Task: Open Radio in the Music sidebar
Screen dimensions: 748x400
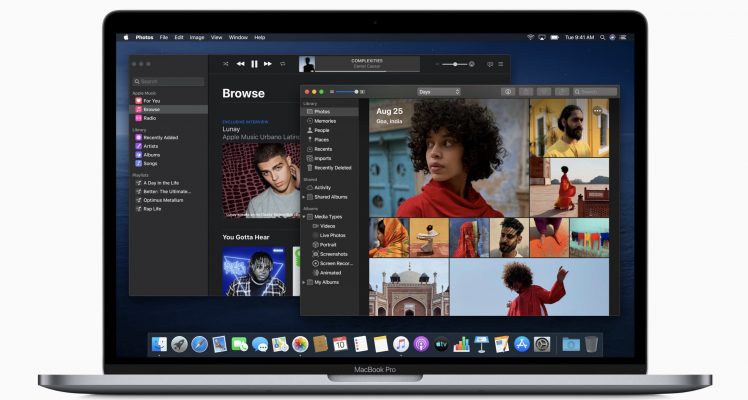Action: 151,117
